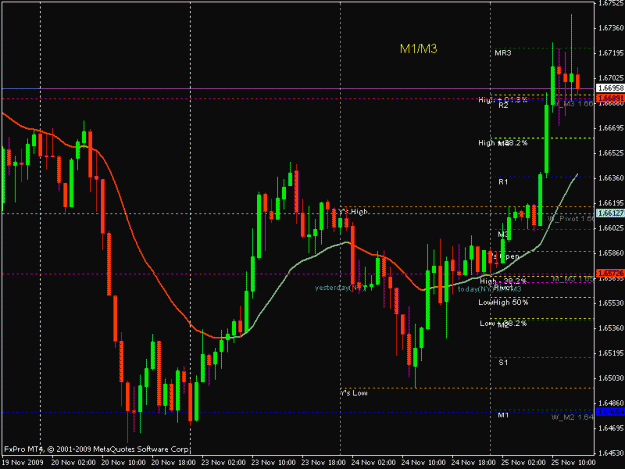Select the W_M2 weekly level label
Screen dimensions: 625x469
pos(573,417)
